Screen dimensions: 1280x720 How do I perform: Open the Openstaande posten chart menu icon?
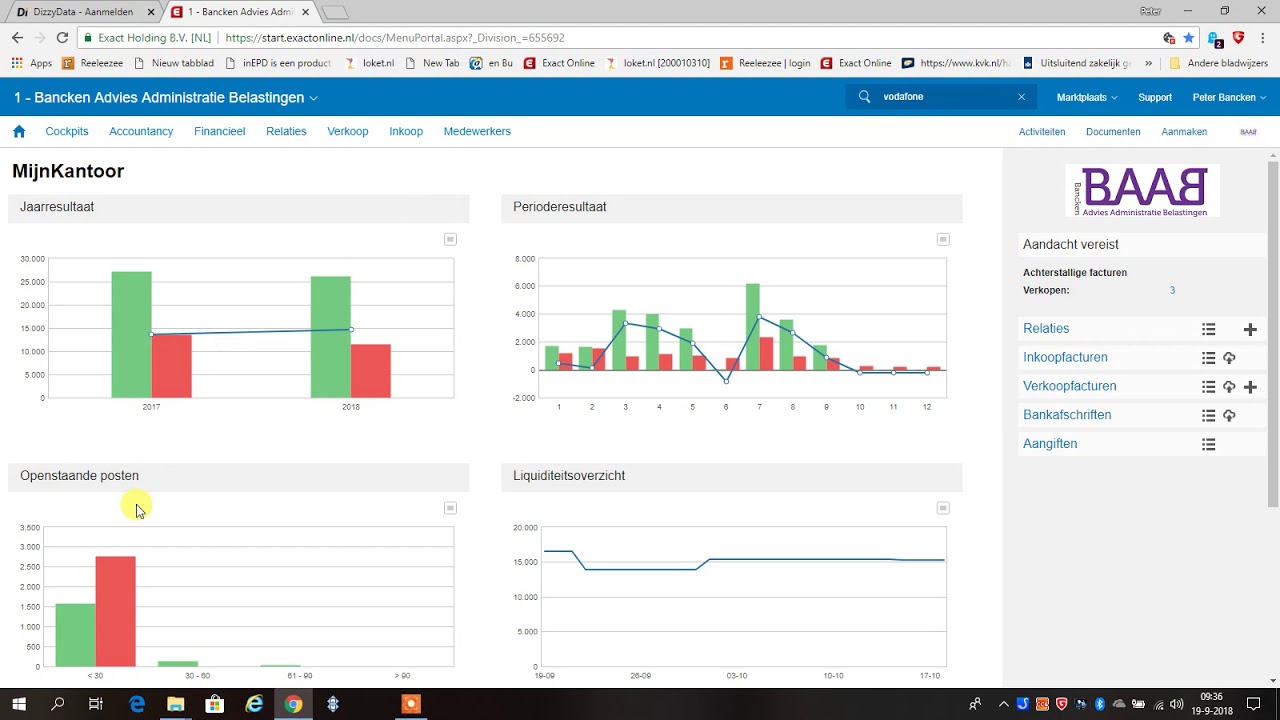[450, 508]
